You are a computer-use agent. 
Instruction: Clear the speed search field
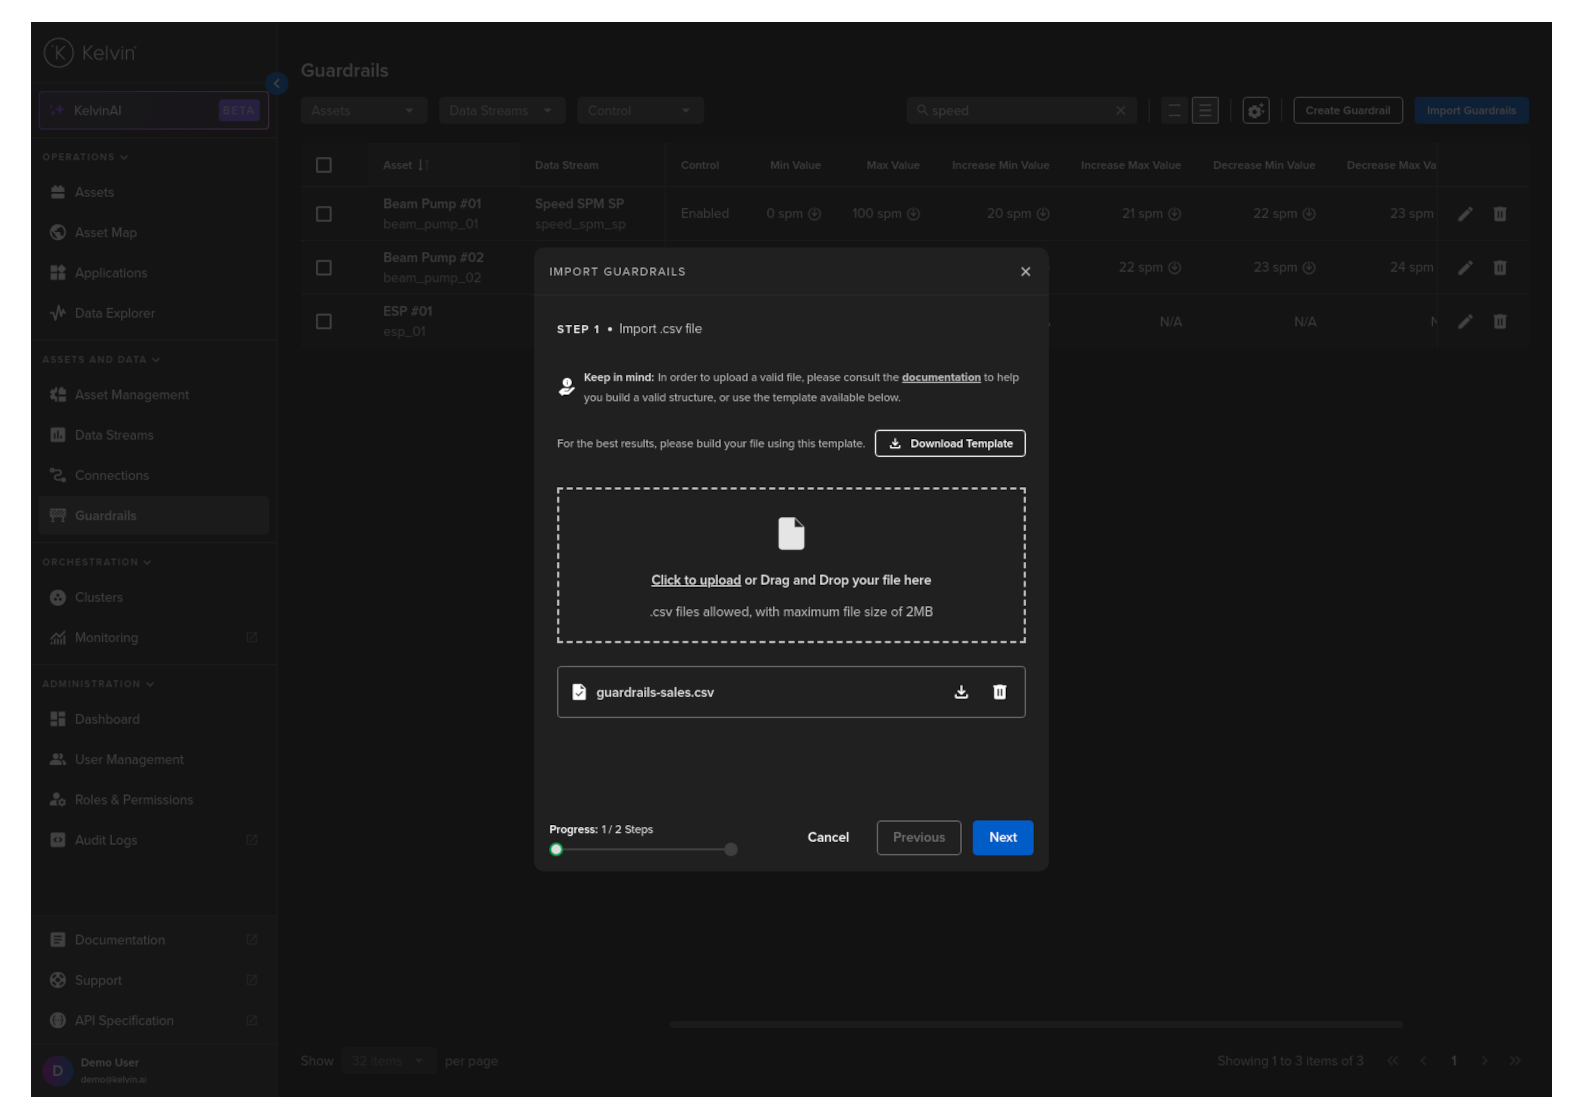tap(1120, 111)
